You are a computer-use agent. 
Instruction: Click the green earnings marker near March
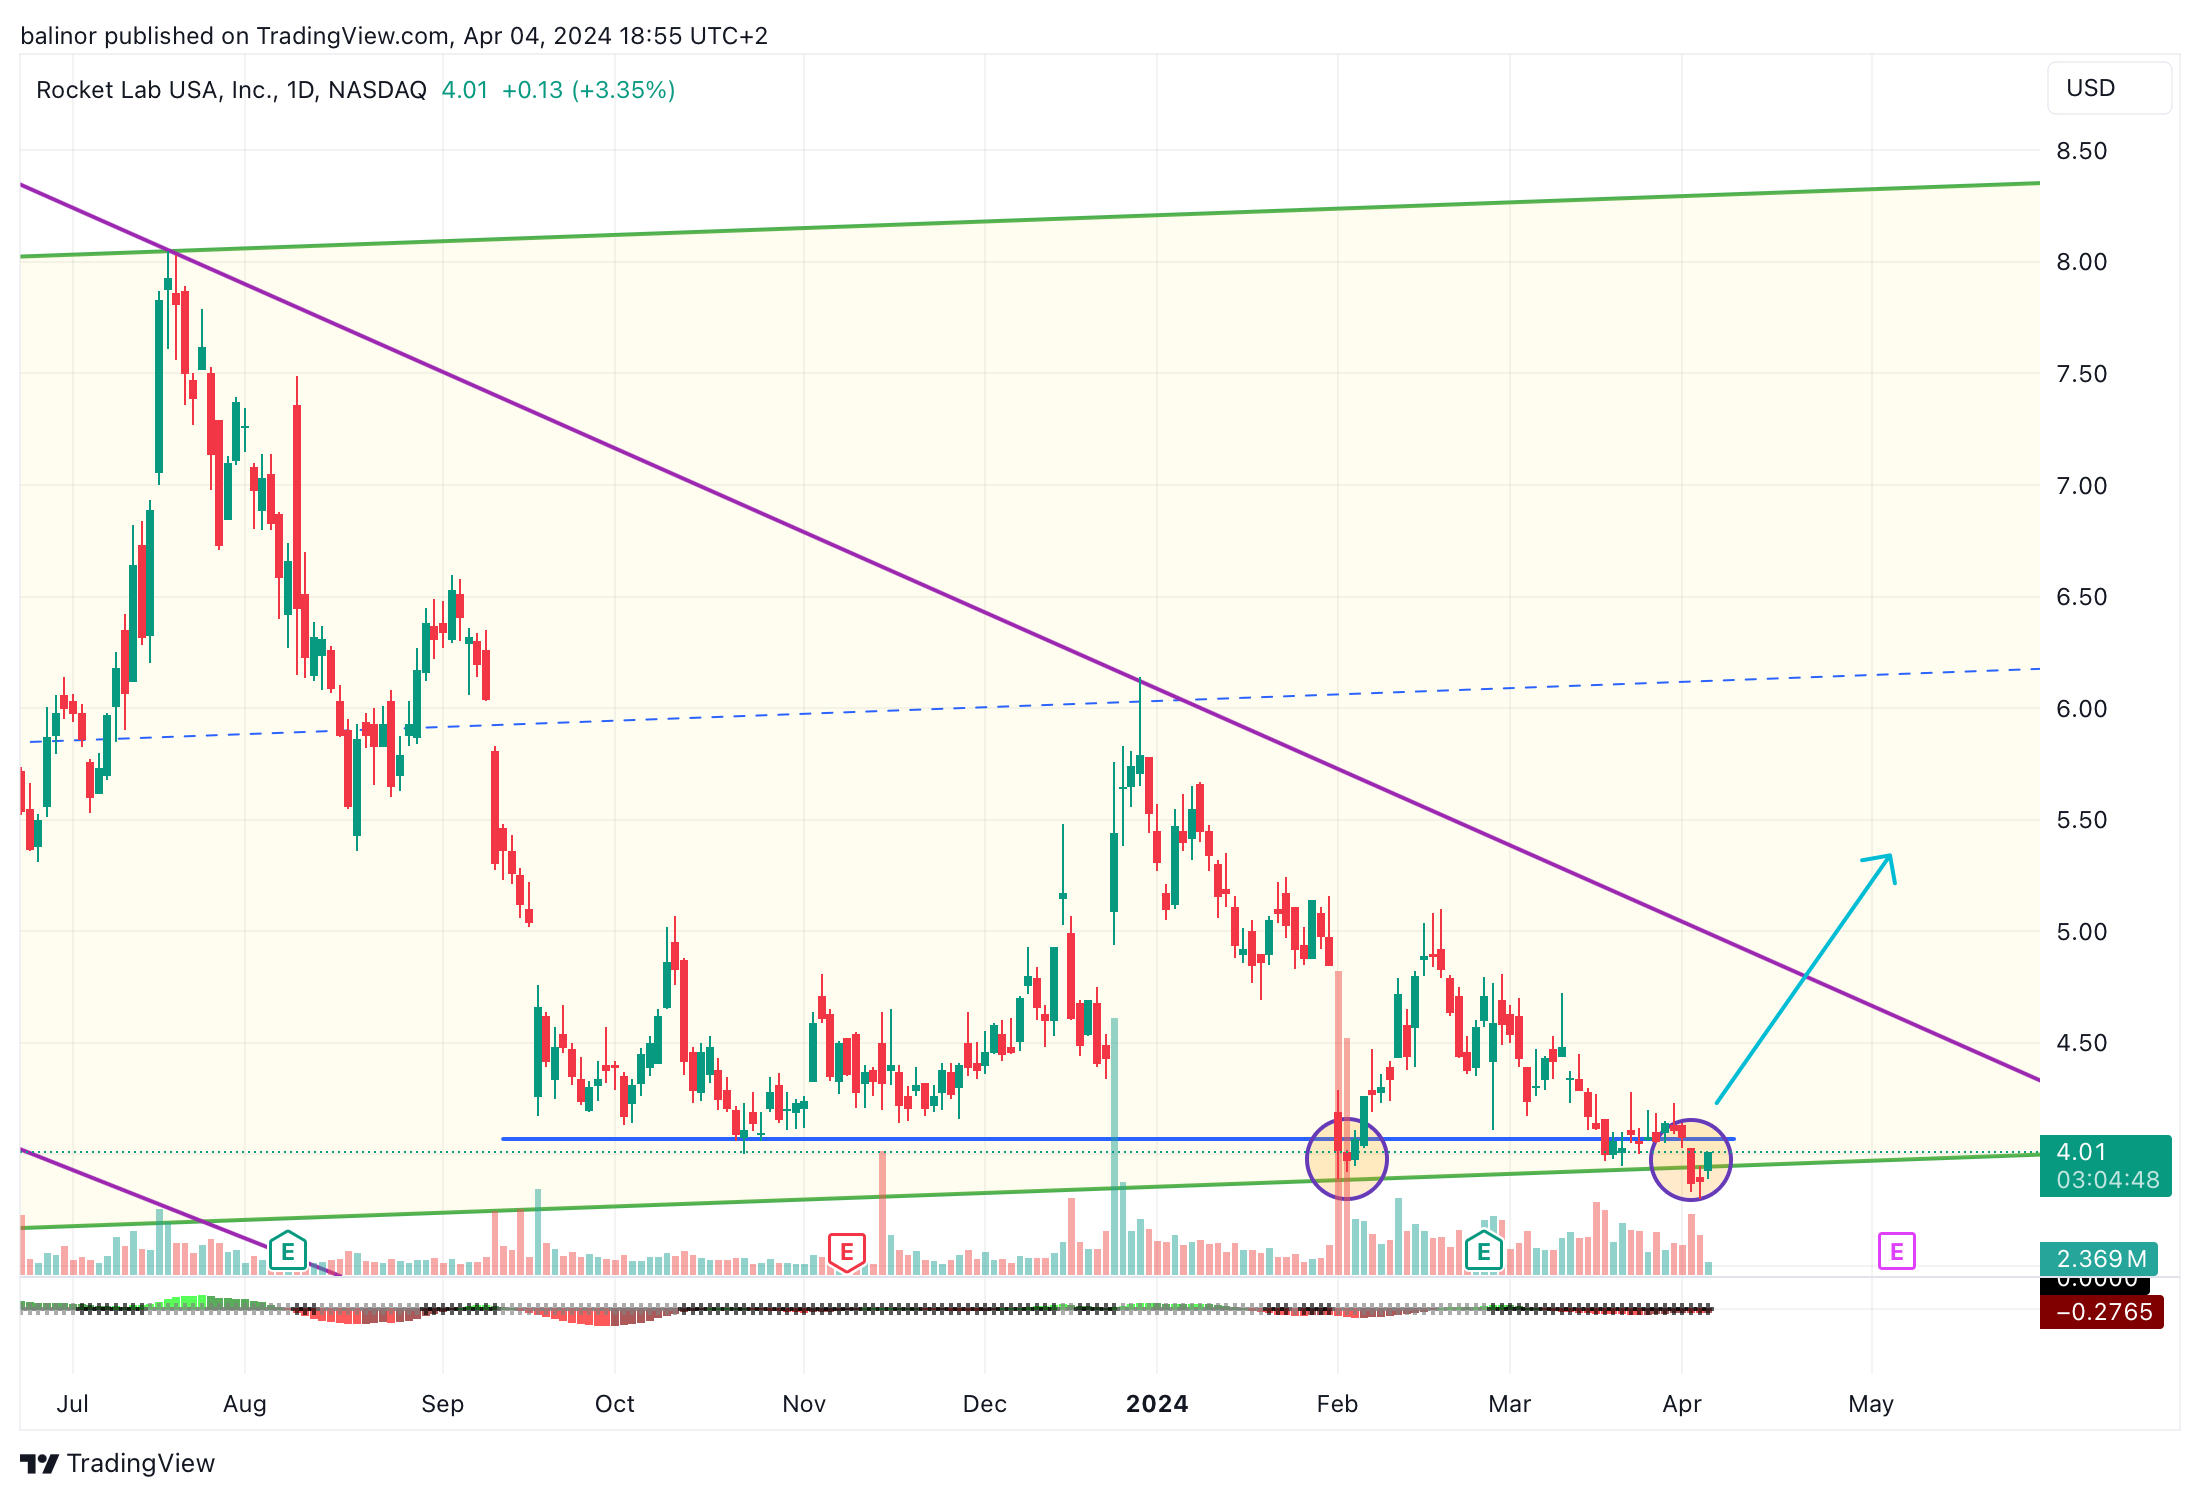[1484, 1251]
